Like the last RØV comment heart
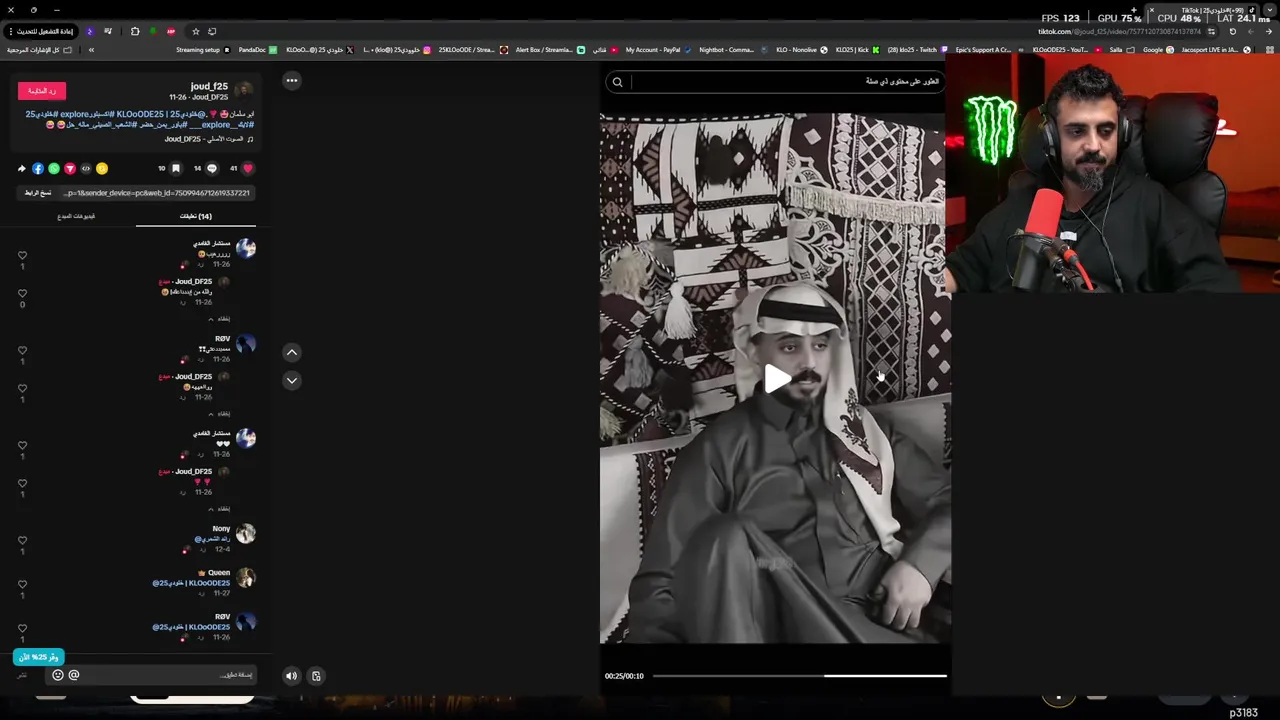 (x=22, y=629)
